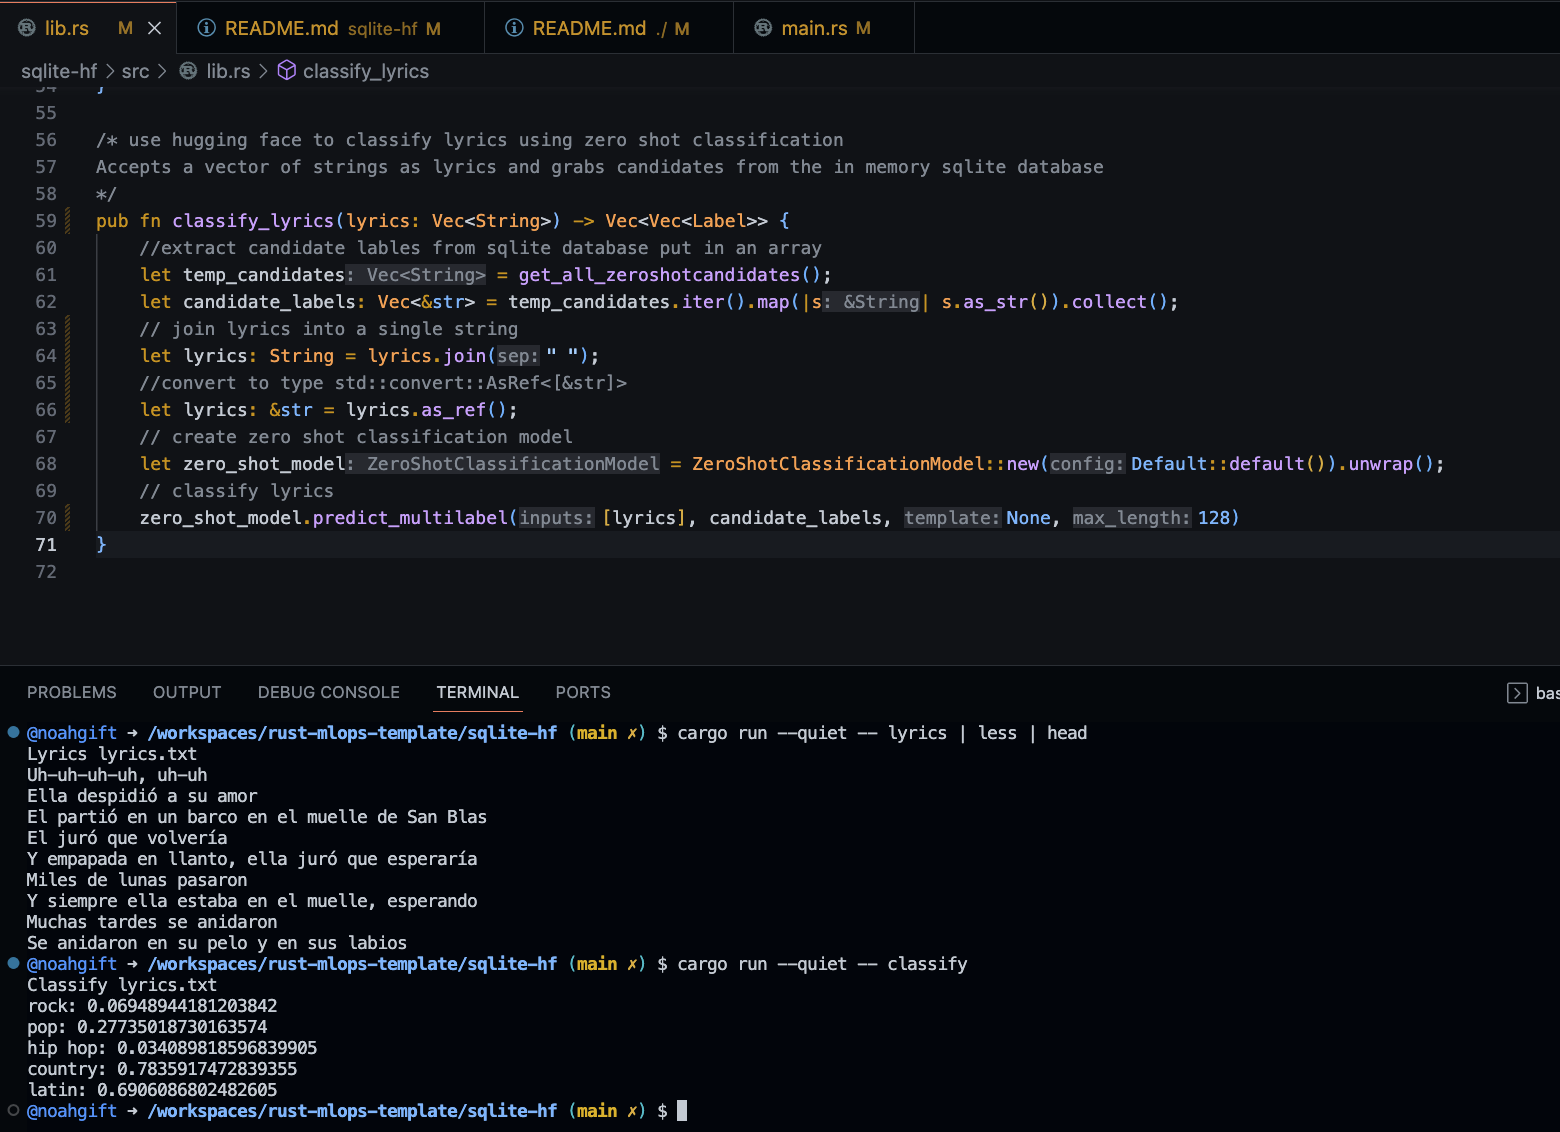Click the hollow command marker on last prompt
Image resolution: width=1560 pixels, height=1132 pixels.
tap(14, 1110)
